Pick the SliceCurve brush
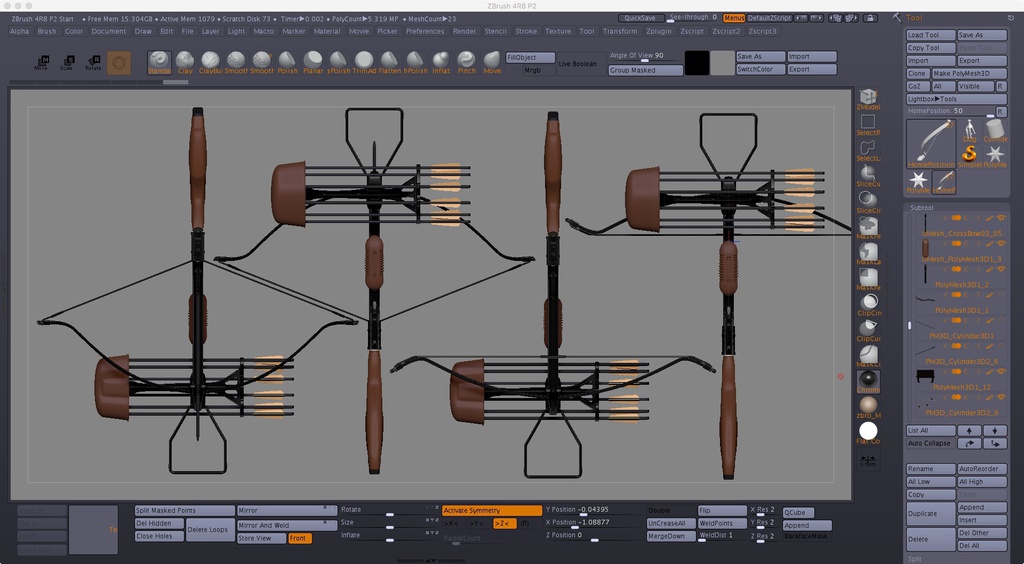Image resolution: width=1024 pixels, height=564 pixels. coord(868,176)
